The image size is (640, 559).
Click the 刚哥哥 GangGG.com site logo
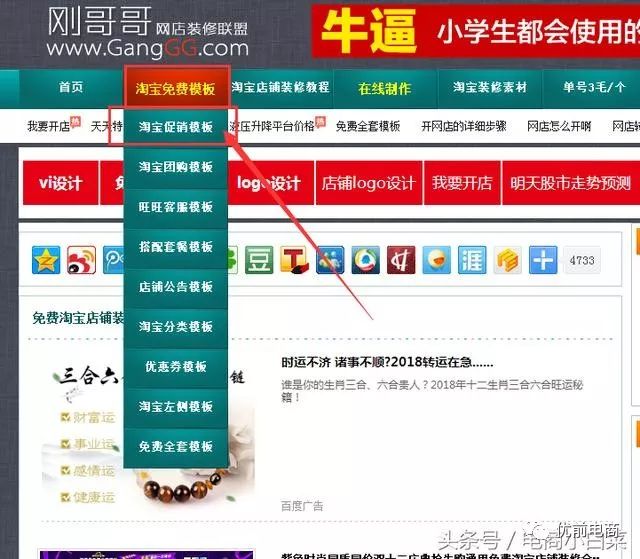point(147,32)
